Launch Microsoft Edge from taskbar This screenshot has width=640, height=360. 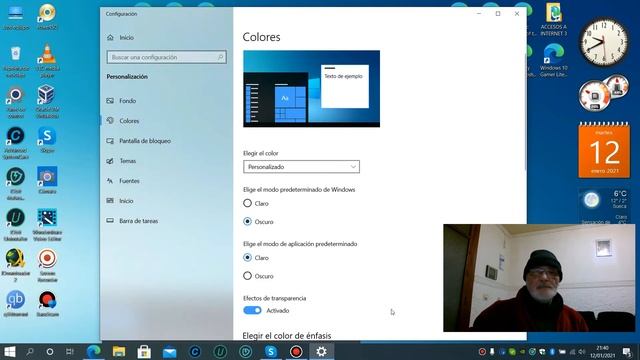(x=93, y=351)
